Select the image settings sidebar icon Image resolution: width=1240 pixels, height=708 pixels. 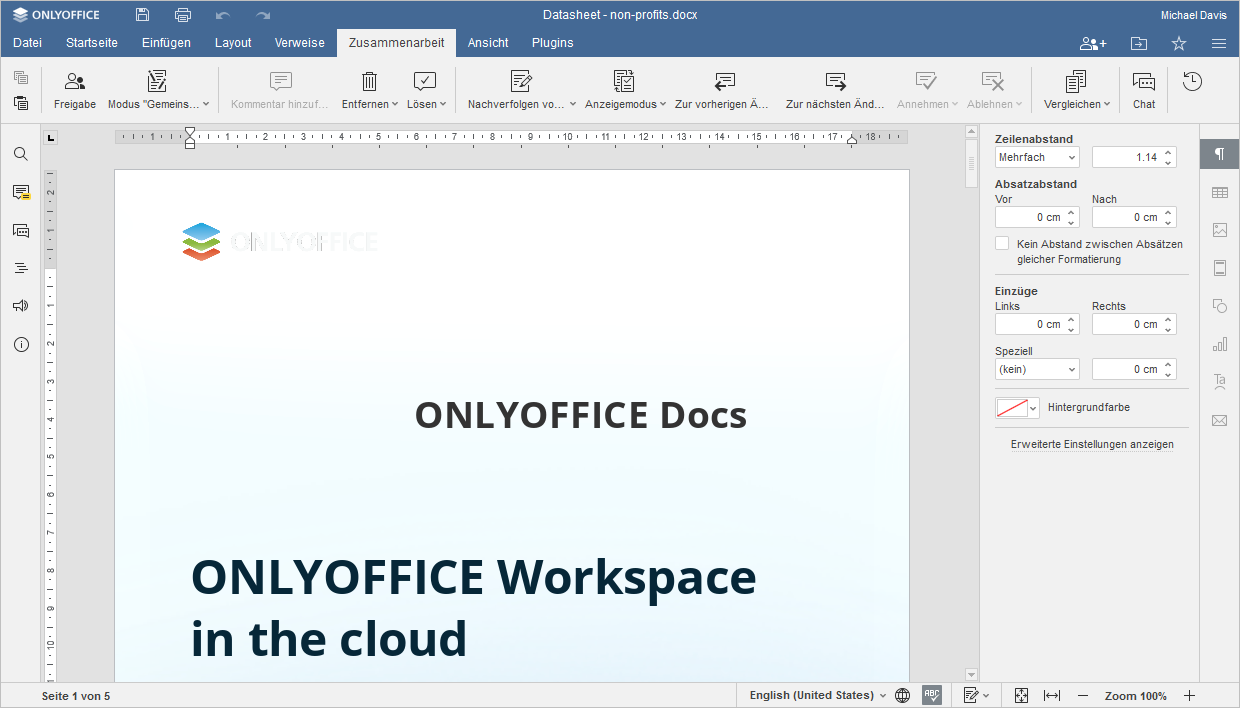tap(1220, 230)
